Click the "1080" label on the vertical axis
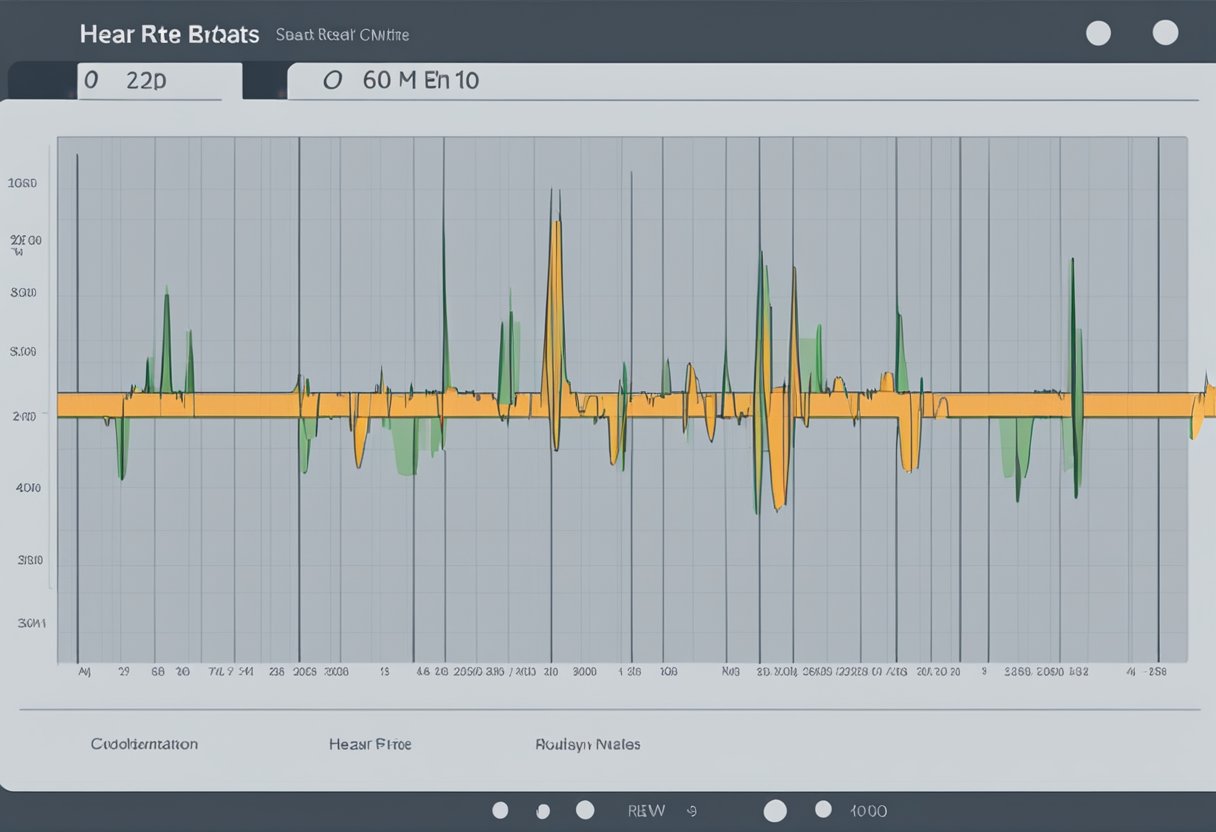Viewport: 1216px width, 832px height. click(x=22, y=184)
